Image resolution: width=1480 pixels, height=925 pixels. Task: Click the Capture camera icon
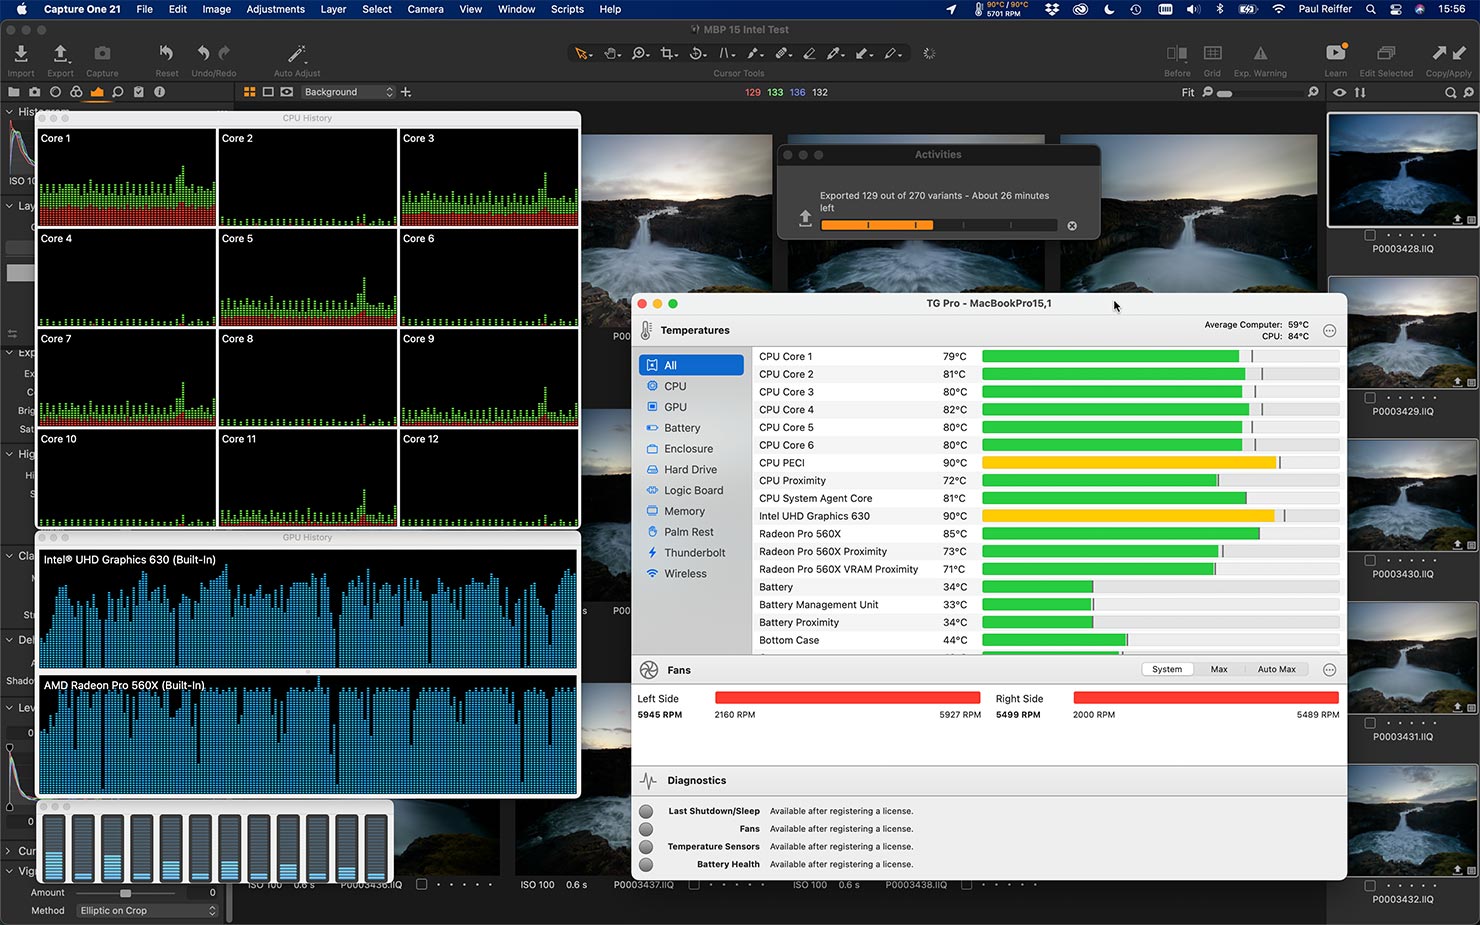102,53
